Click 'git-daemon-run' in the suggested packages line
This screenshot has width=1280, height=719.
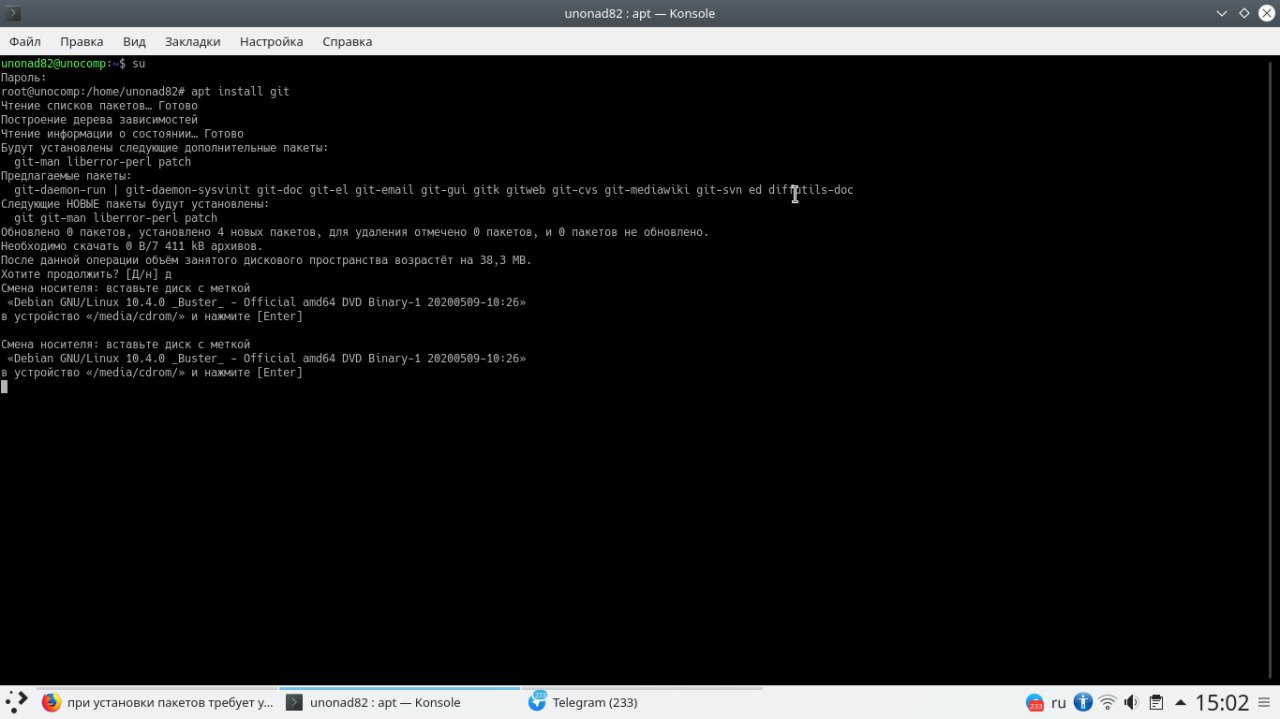pos(60,190)
